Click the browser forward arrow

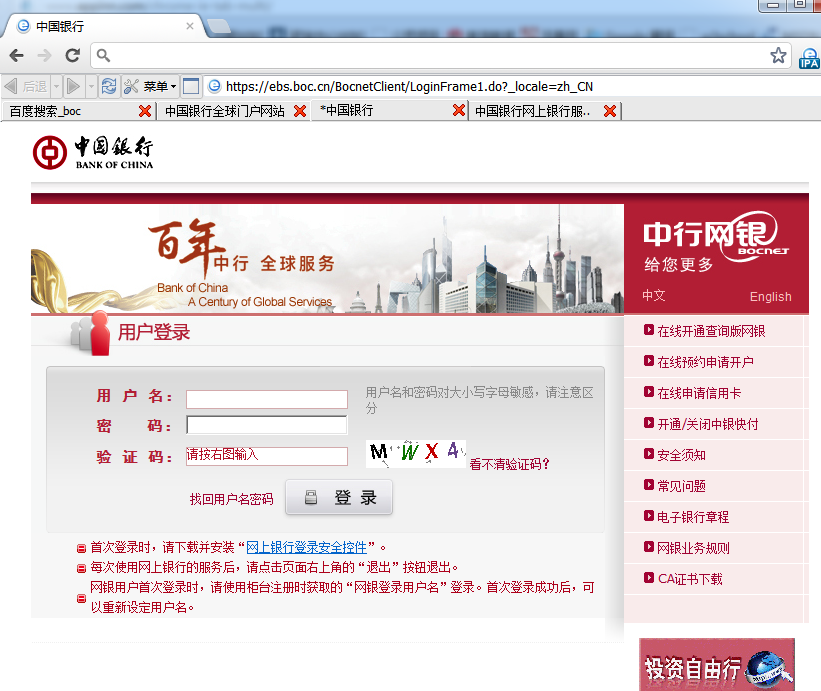tap(45, 55)
